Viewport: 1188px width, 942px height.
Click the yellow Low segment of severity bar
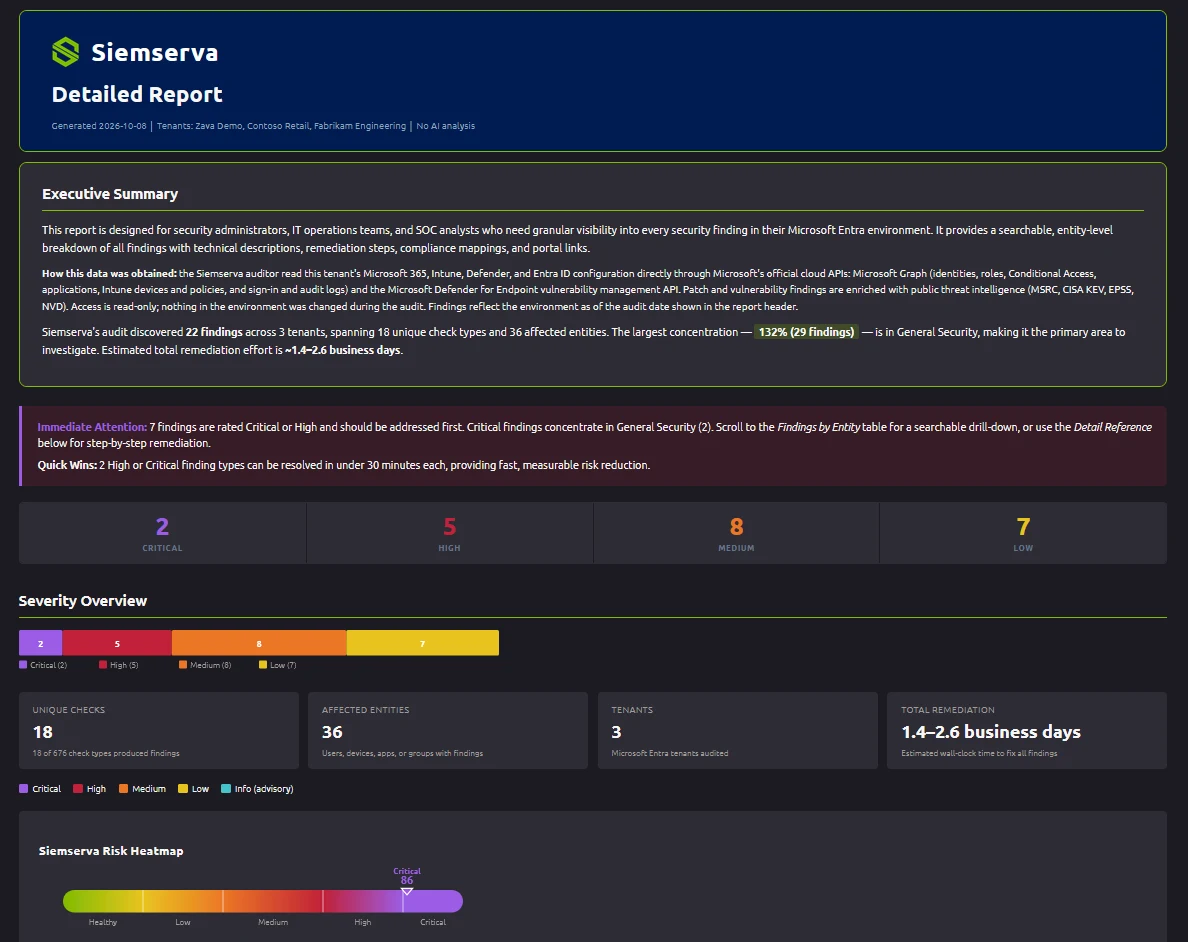pyautogui.click(x=423, y=643)
